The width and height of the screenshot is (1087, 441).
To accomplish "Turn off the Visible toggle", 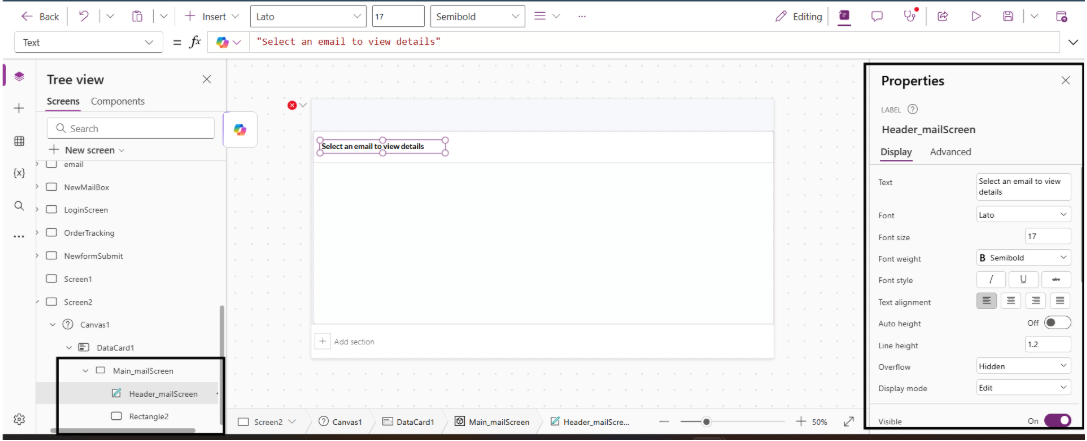I will coord(1057,421).
